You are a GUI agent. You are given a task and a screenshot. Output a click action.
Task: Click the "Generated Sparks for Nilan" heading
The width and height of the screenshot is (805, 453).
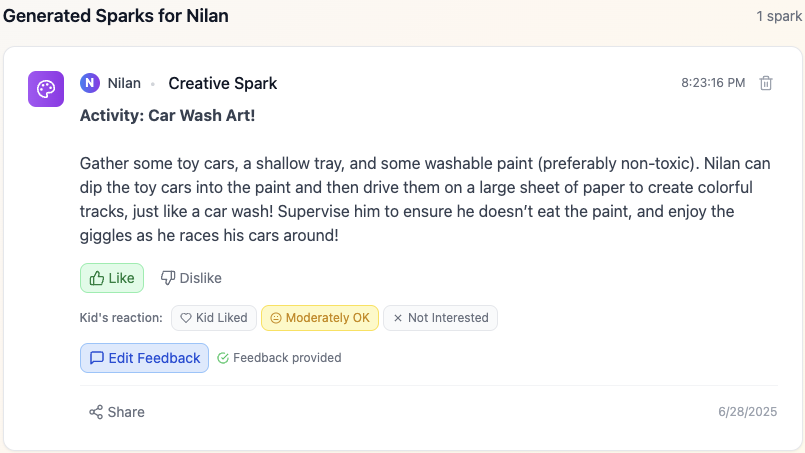pyautogui.click(x=115, y=16)
